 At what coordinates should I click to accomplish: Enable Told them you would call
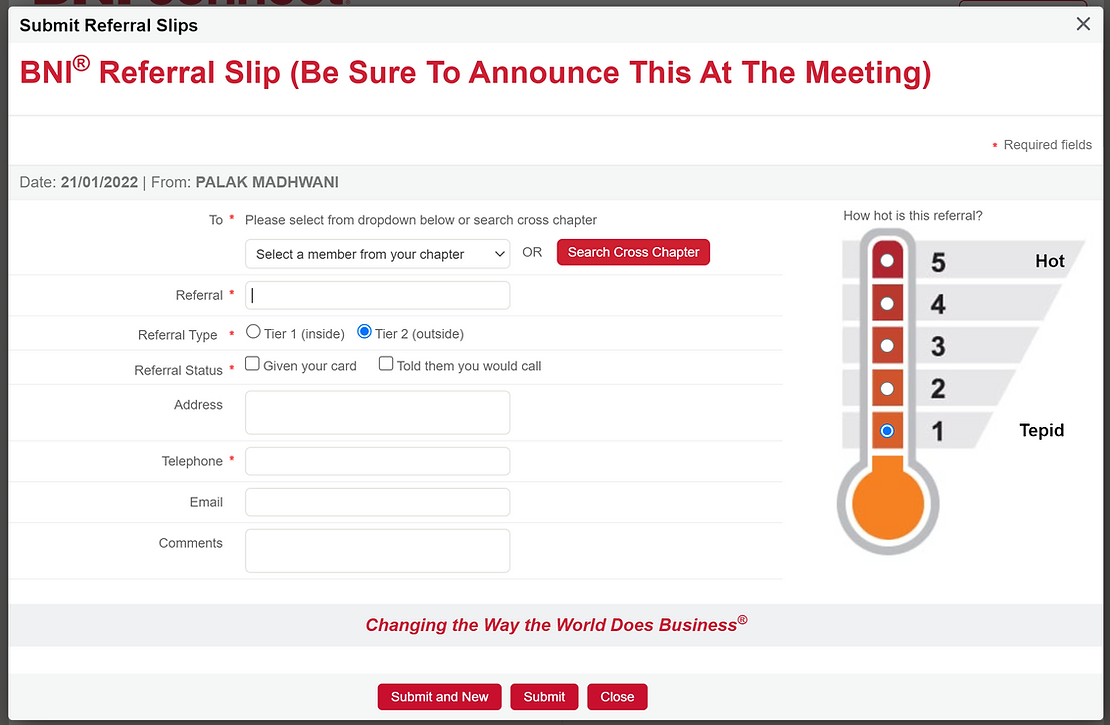[386, 364]
